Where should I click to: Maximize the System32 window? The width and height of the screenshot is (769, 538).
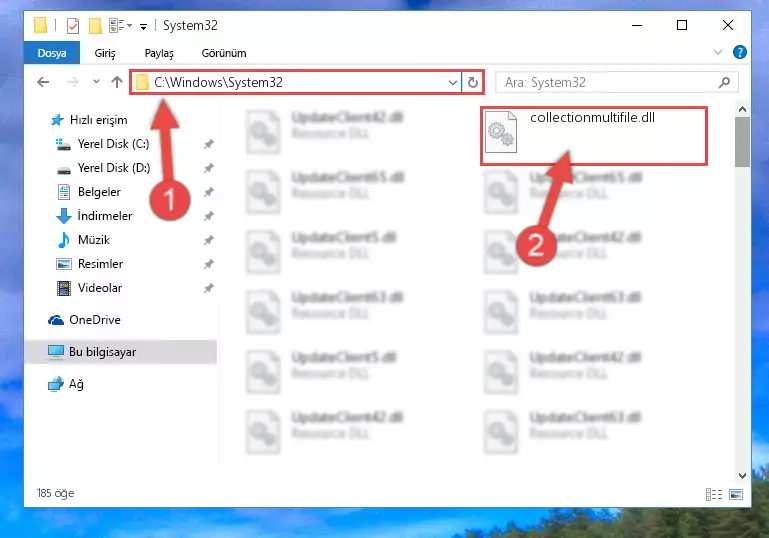(682, 26)
